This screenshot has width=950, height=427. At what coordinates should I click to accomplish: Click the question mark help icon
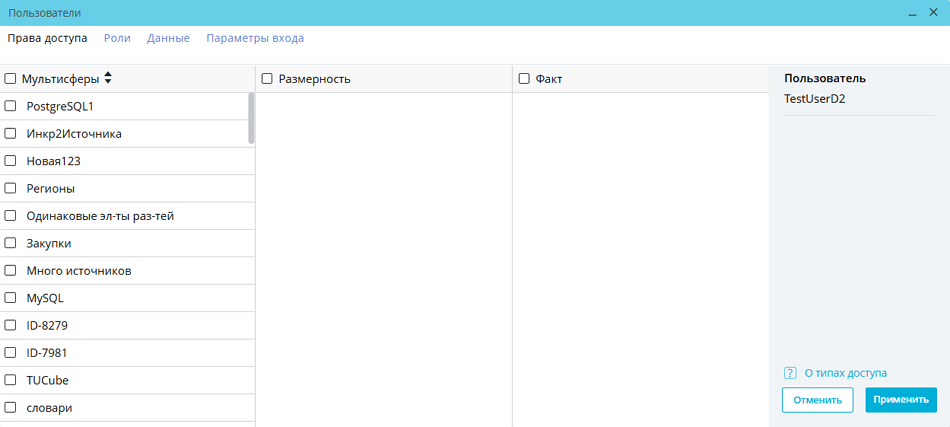pos(790,373)
